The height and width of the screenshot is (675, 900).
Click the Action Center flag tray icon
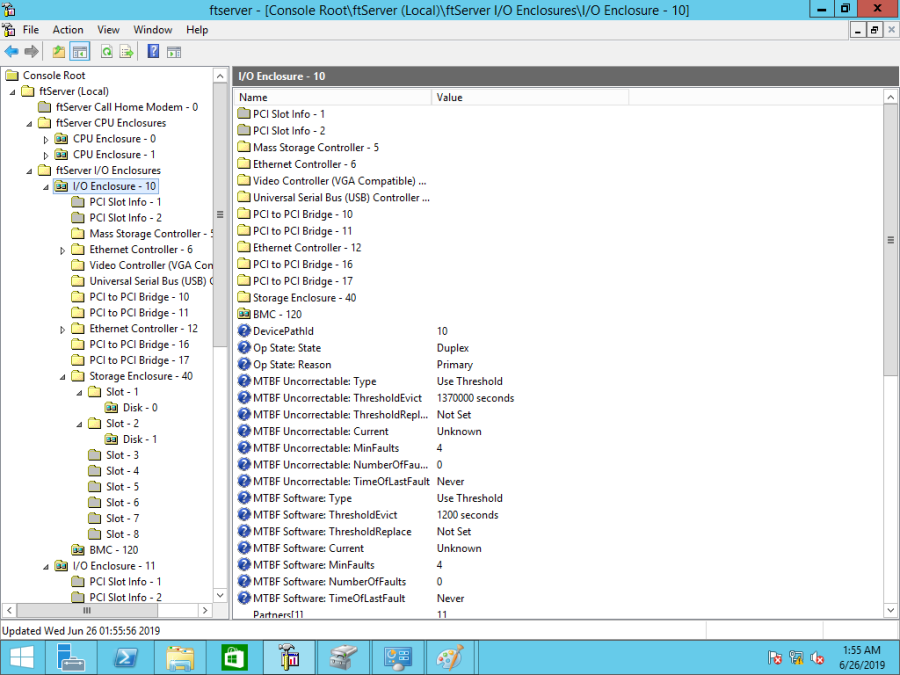(775, 658)
